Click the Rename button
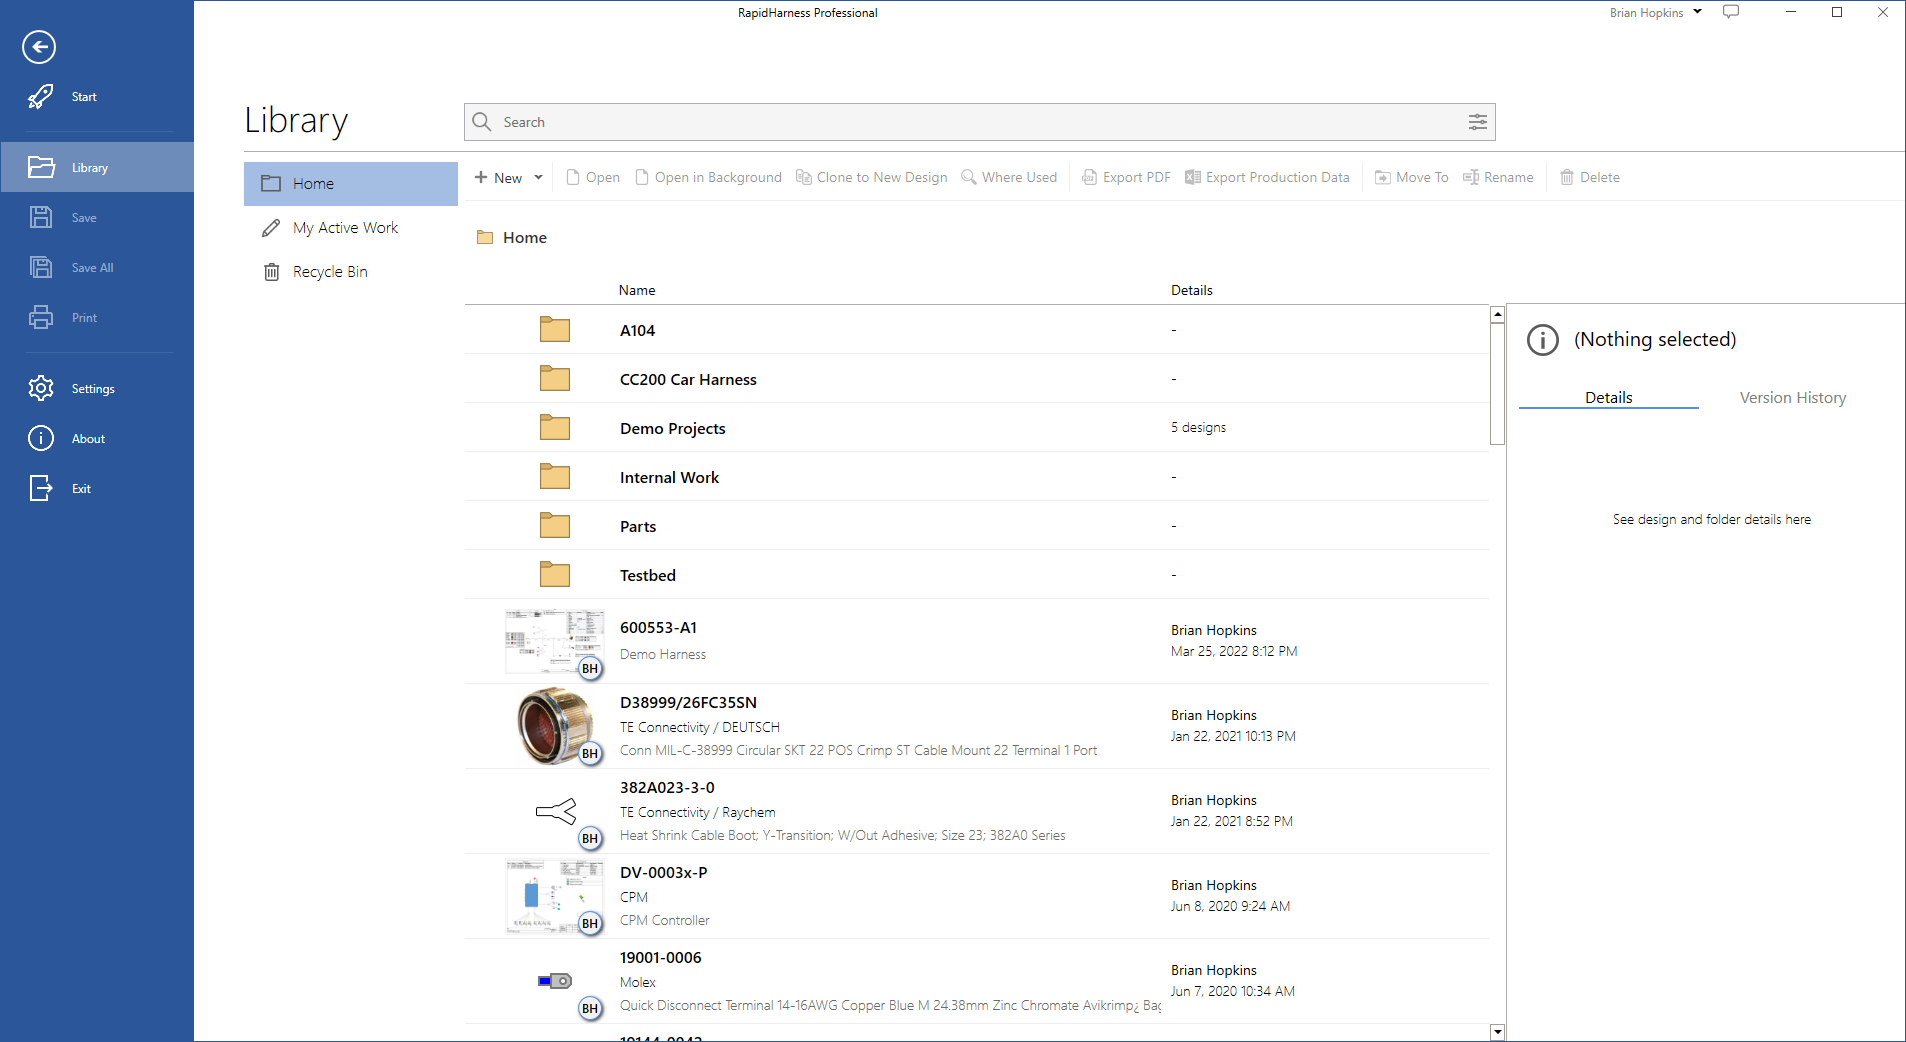1906x1042 pixels. [1498, 177]
